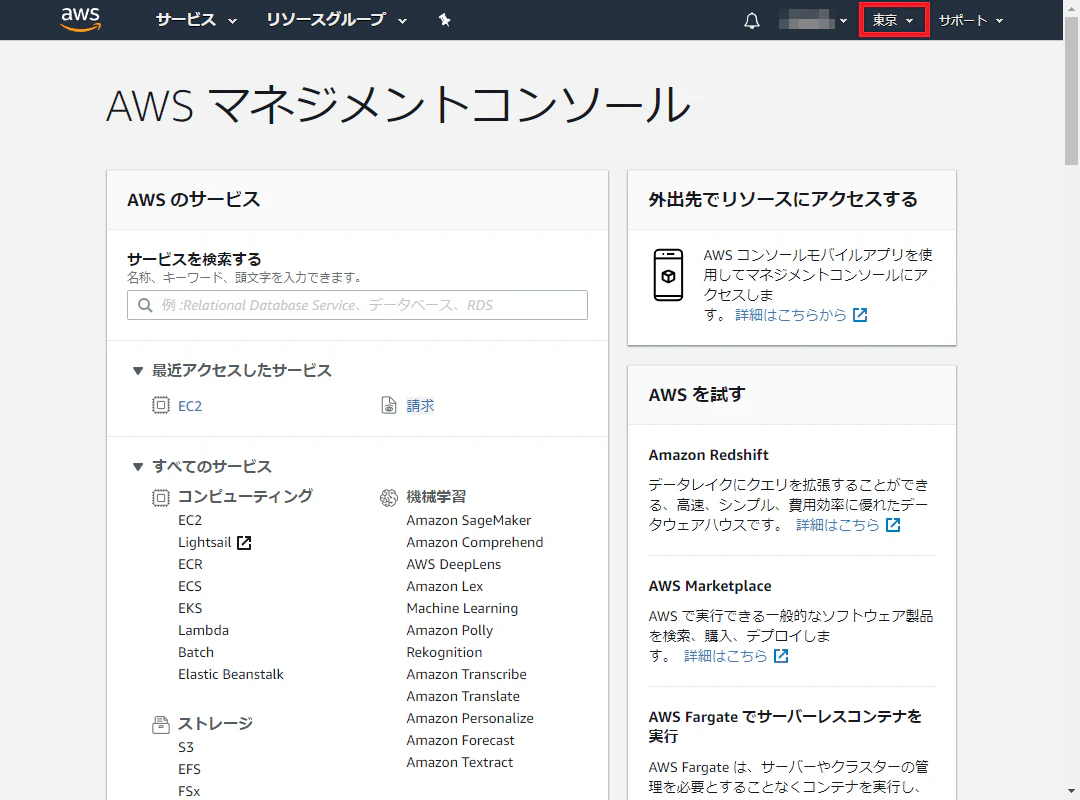Viewport: 1080px width, 800px height.
Task: Click the コンピューティング category icon
Action: 160,498
